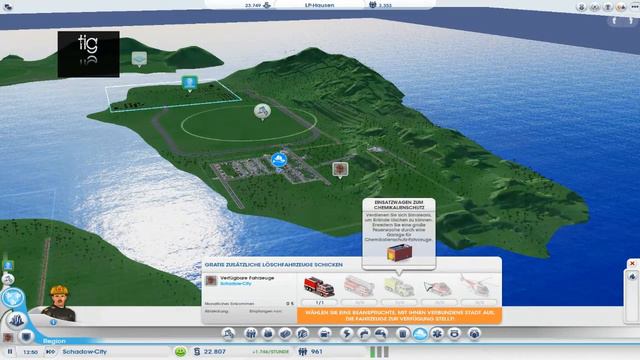640x360 pixels.
Task: Open the top-left corner menu icon
Action: [x=7, y=6]
